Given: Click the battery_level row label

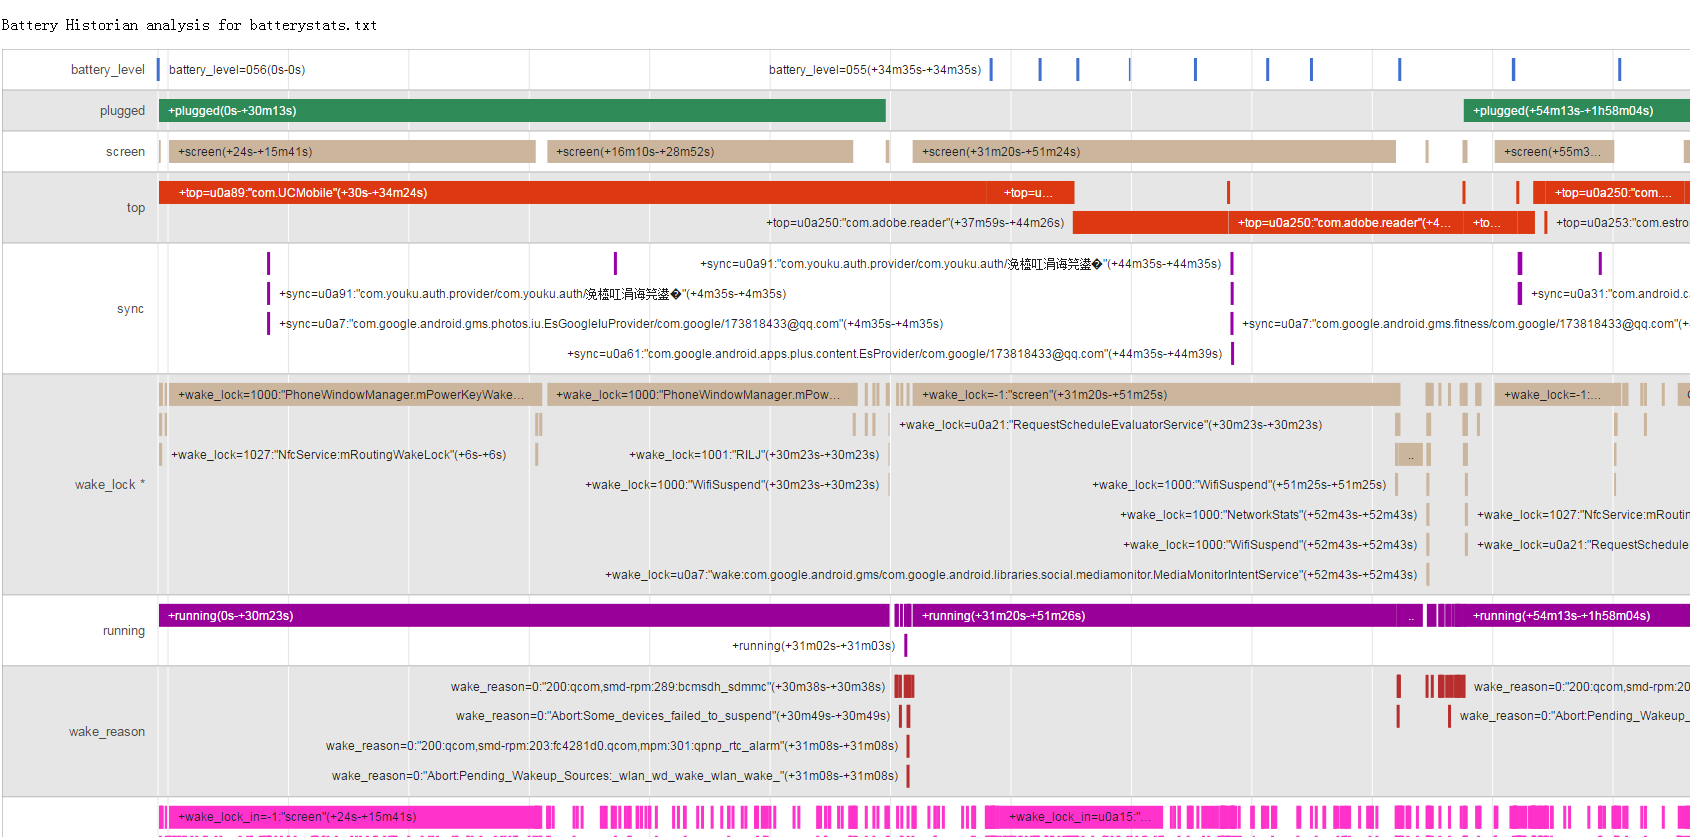Looking at the screenshot, I should (x=107, y=70).
